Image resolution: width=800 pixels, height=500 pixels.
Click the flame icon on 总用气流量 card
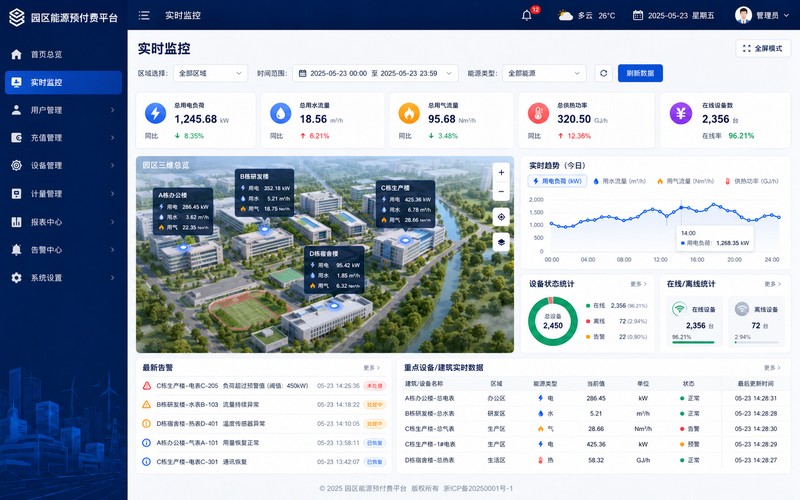(x=409, y=113)
